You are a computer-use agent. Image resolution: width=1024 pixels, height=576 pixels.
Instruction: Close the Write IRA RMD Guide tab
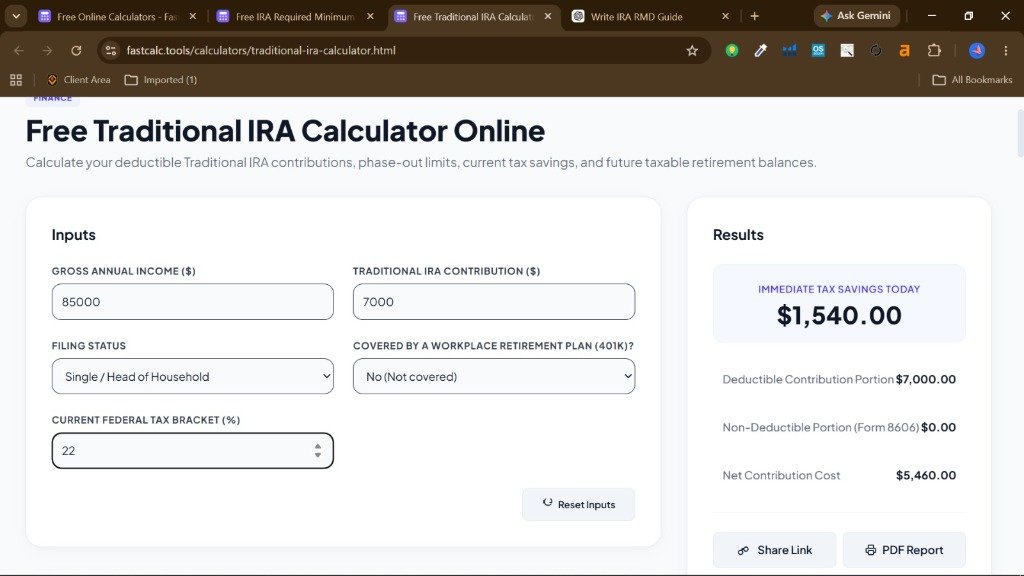click(725, 16)
